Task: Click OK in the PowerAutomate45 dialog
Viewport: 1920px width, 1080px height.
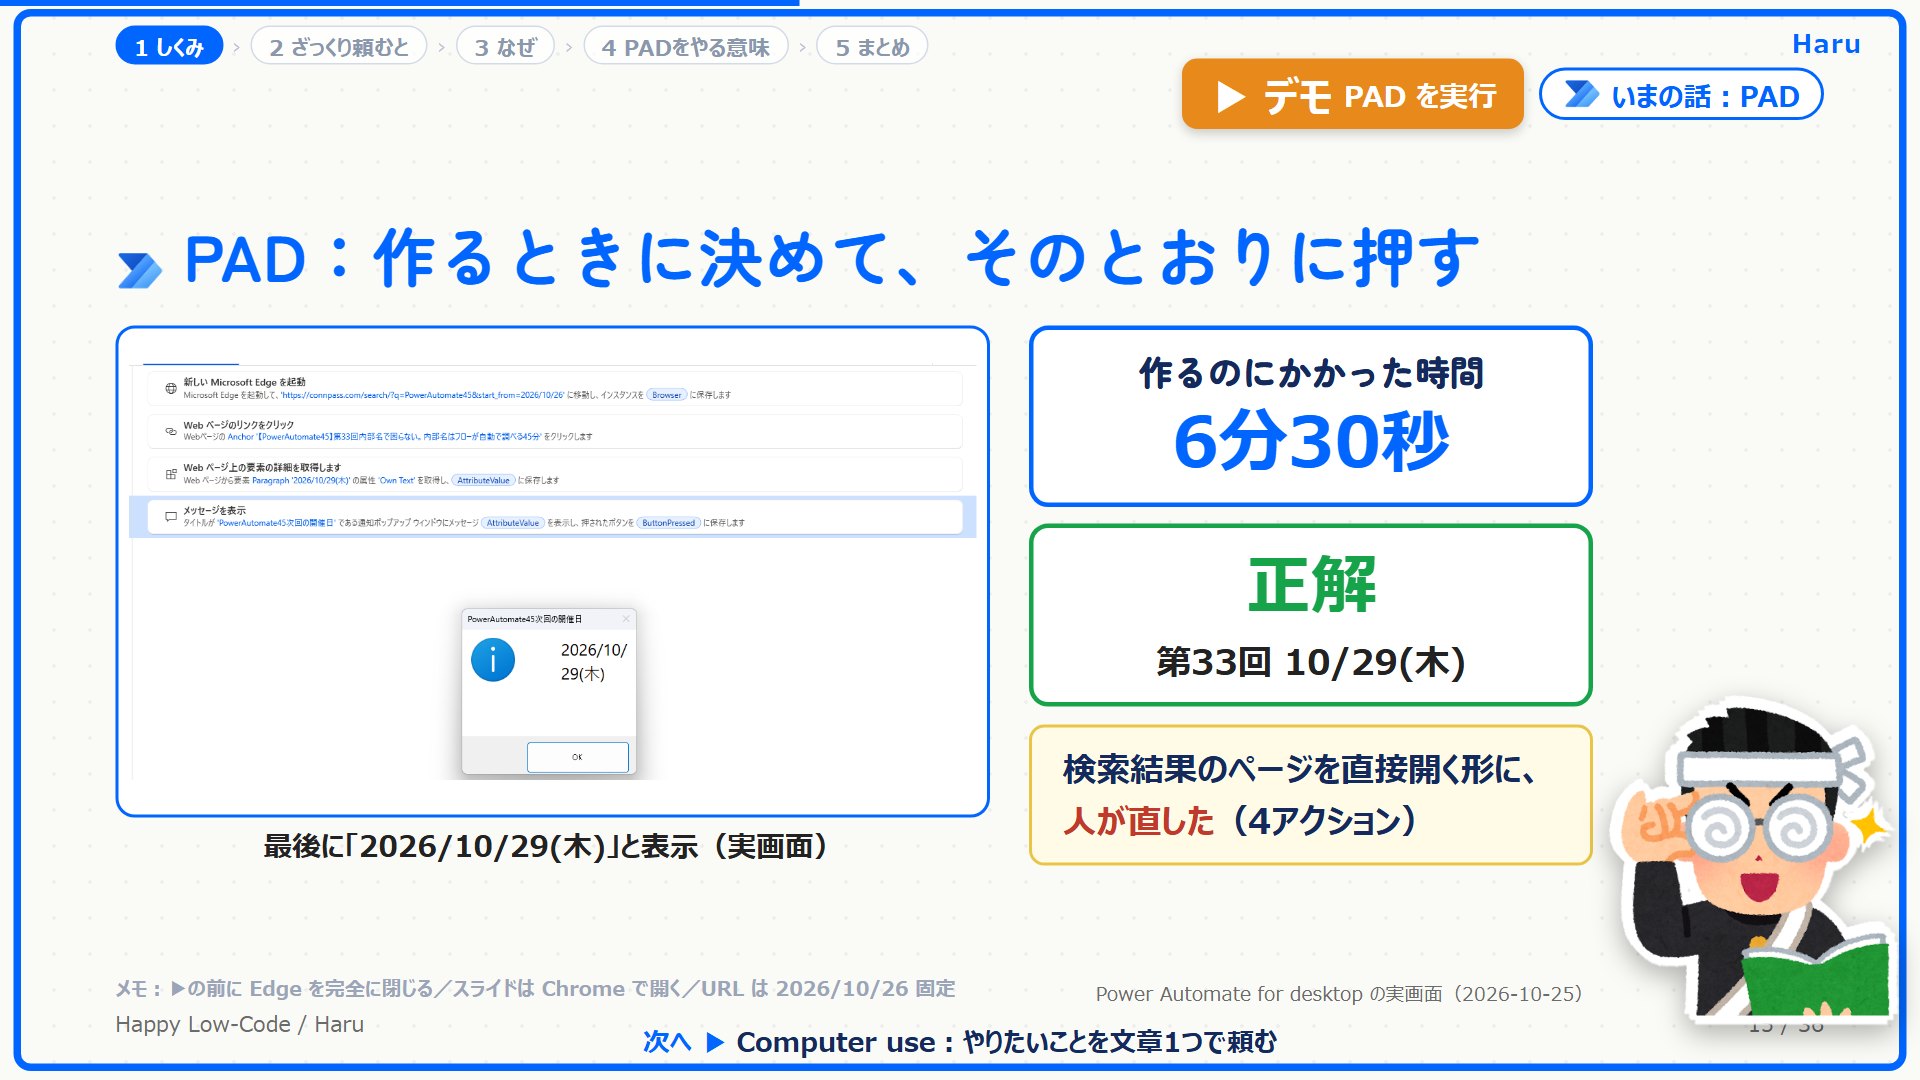Action: 577,757
